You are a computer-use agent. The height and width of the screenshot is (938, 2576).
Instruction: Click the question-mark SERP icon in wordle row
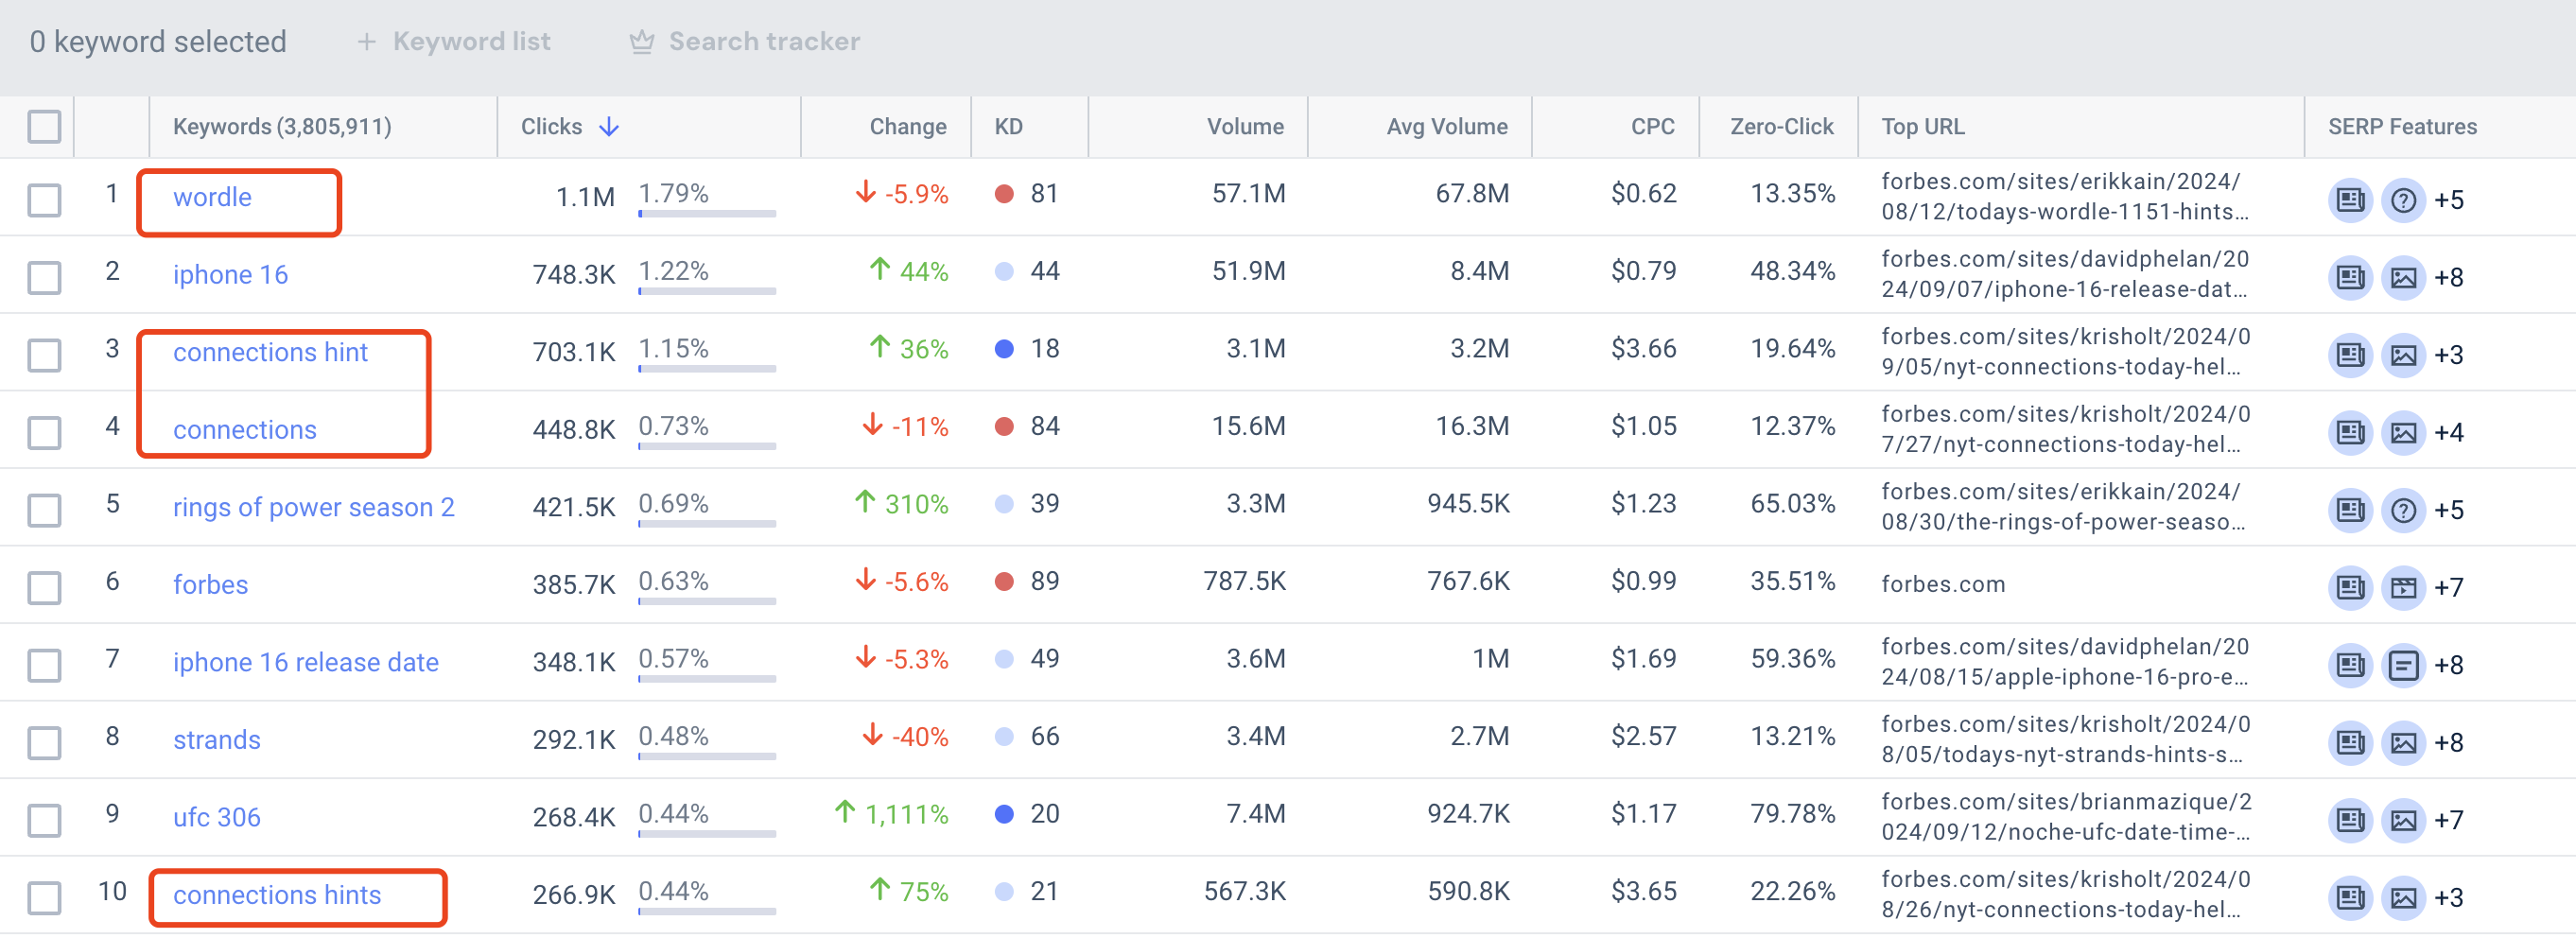point(2403,200)
